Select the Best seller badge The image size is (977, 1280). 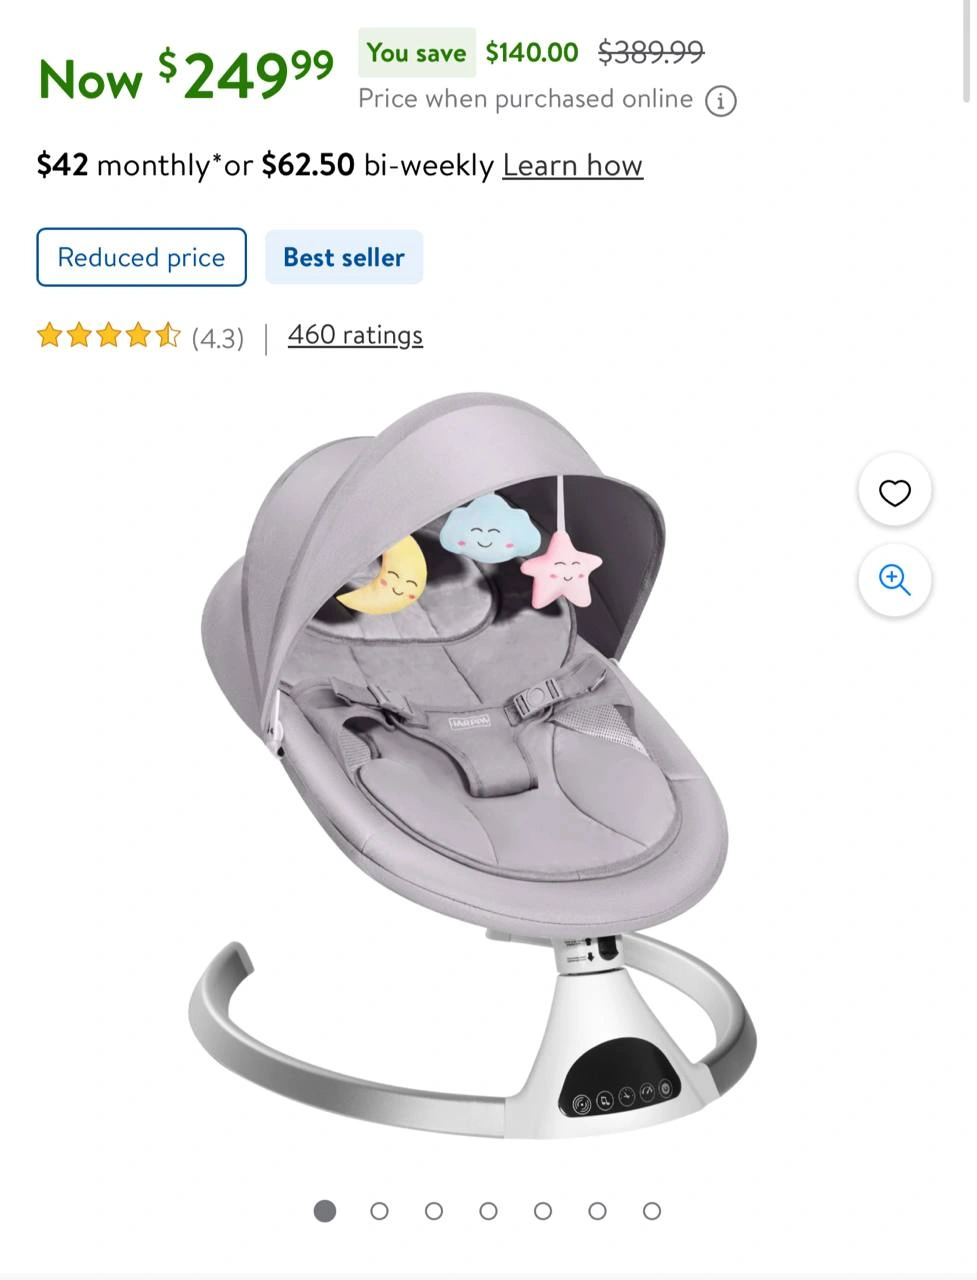click(344, 257)
